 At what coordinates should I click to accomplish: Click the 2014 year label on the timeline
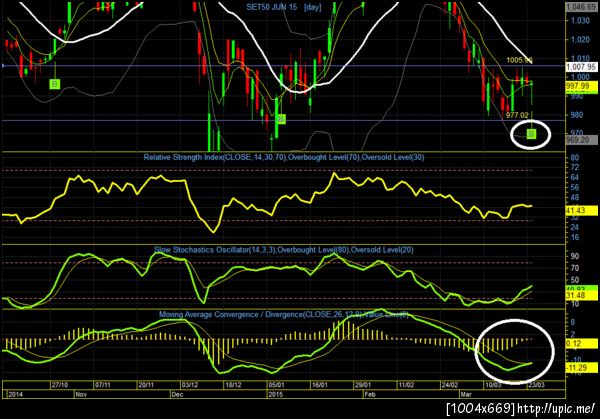15,394
